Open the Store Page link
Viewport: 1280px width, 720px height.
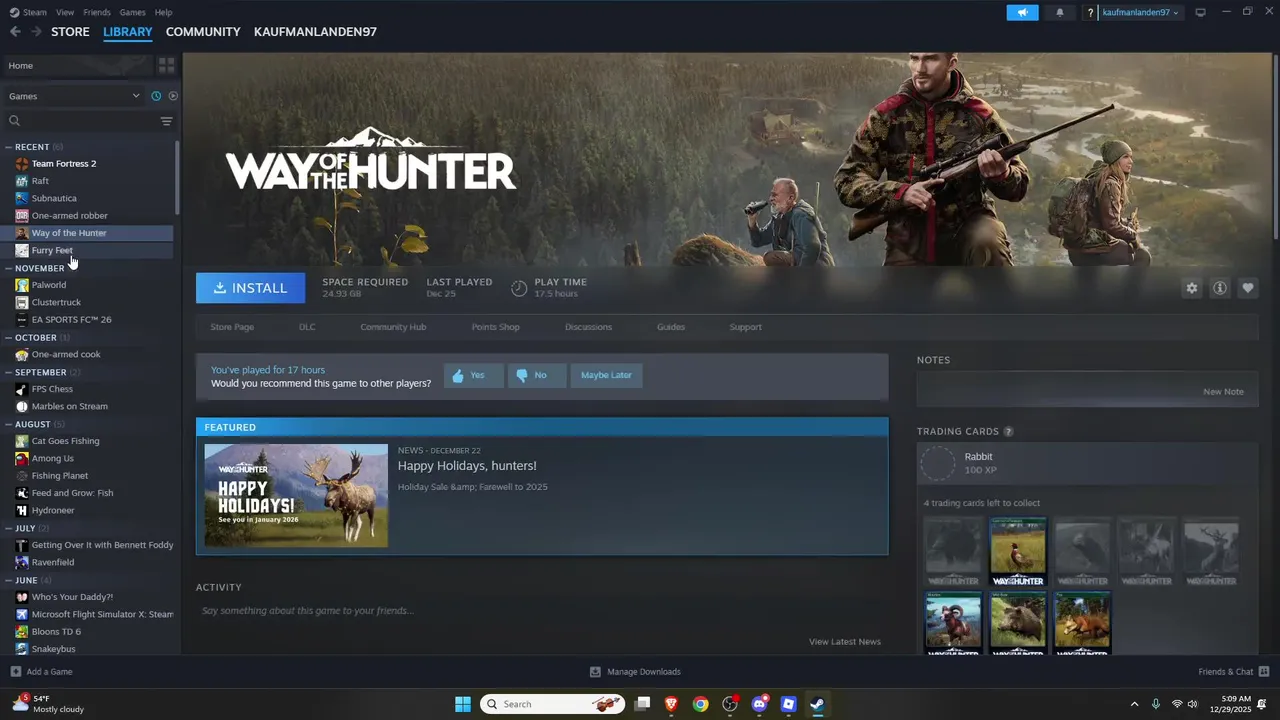pos(232,327)
